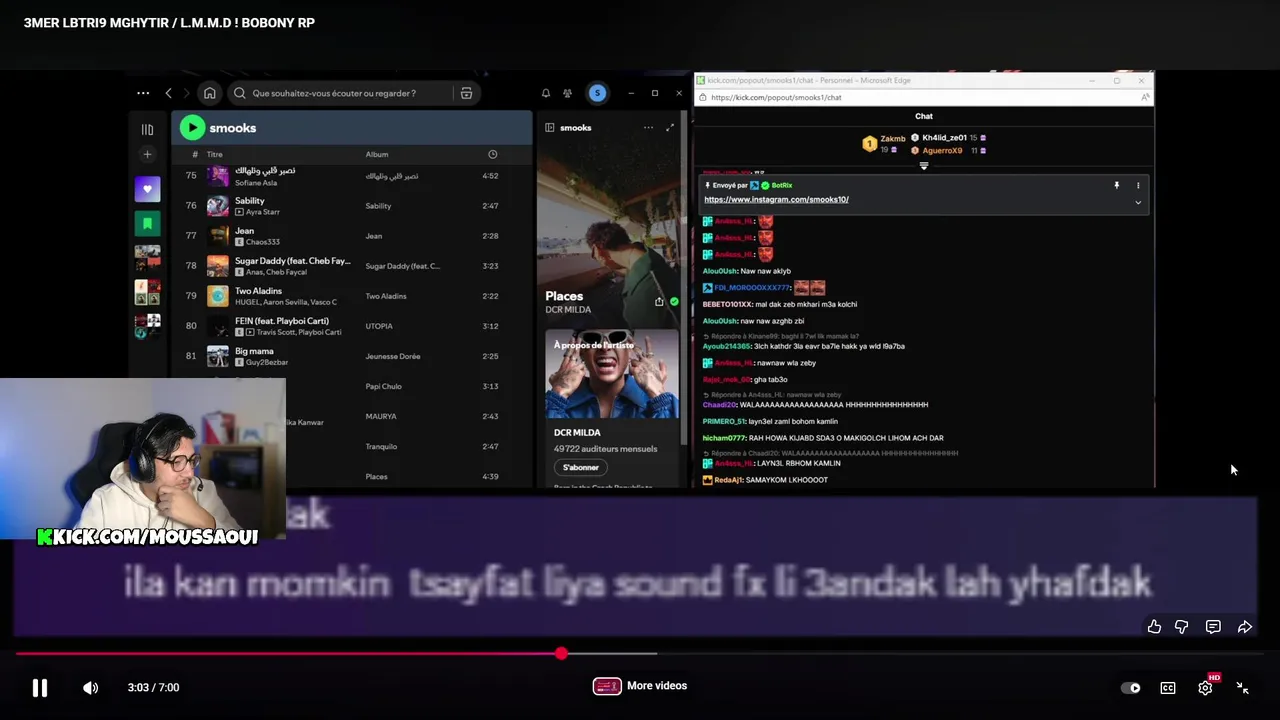Select track Two Aladins
The width and height of the screenshot is (1280, 720).
pyautogui.click(x=350, y=296)
